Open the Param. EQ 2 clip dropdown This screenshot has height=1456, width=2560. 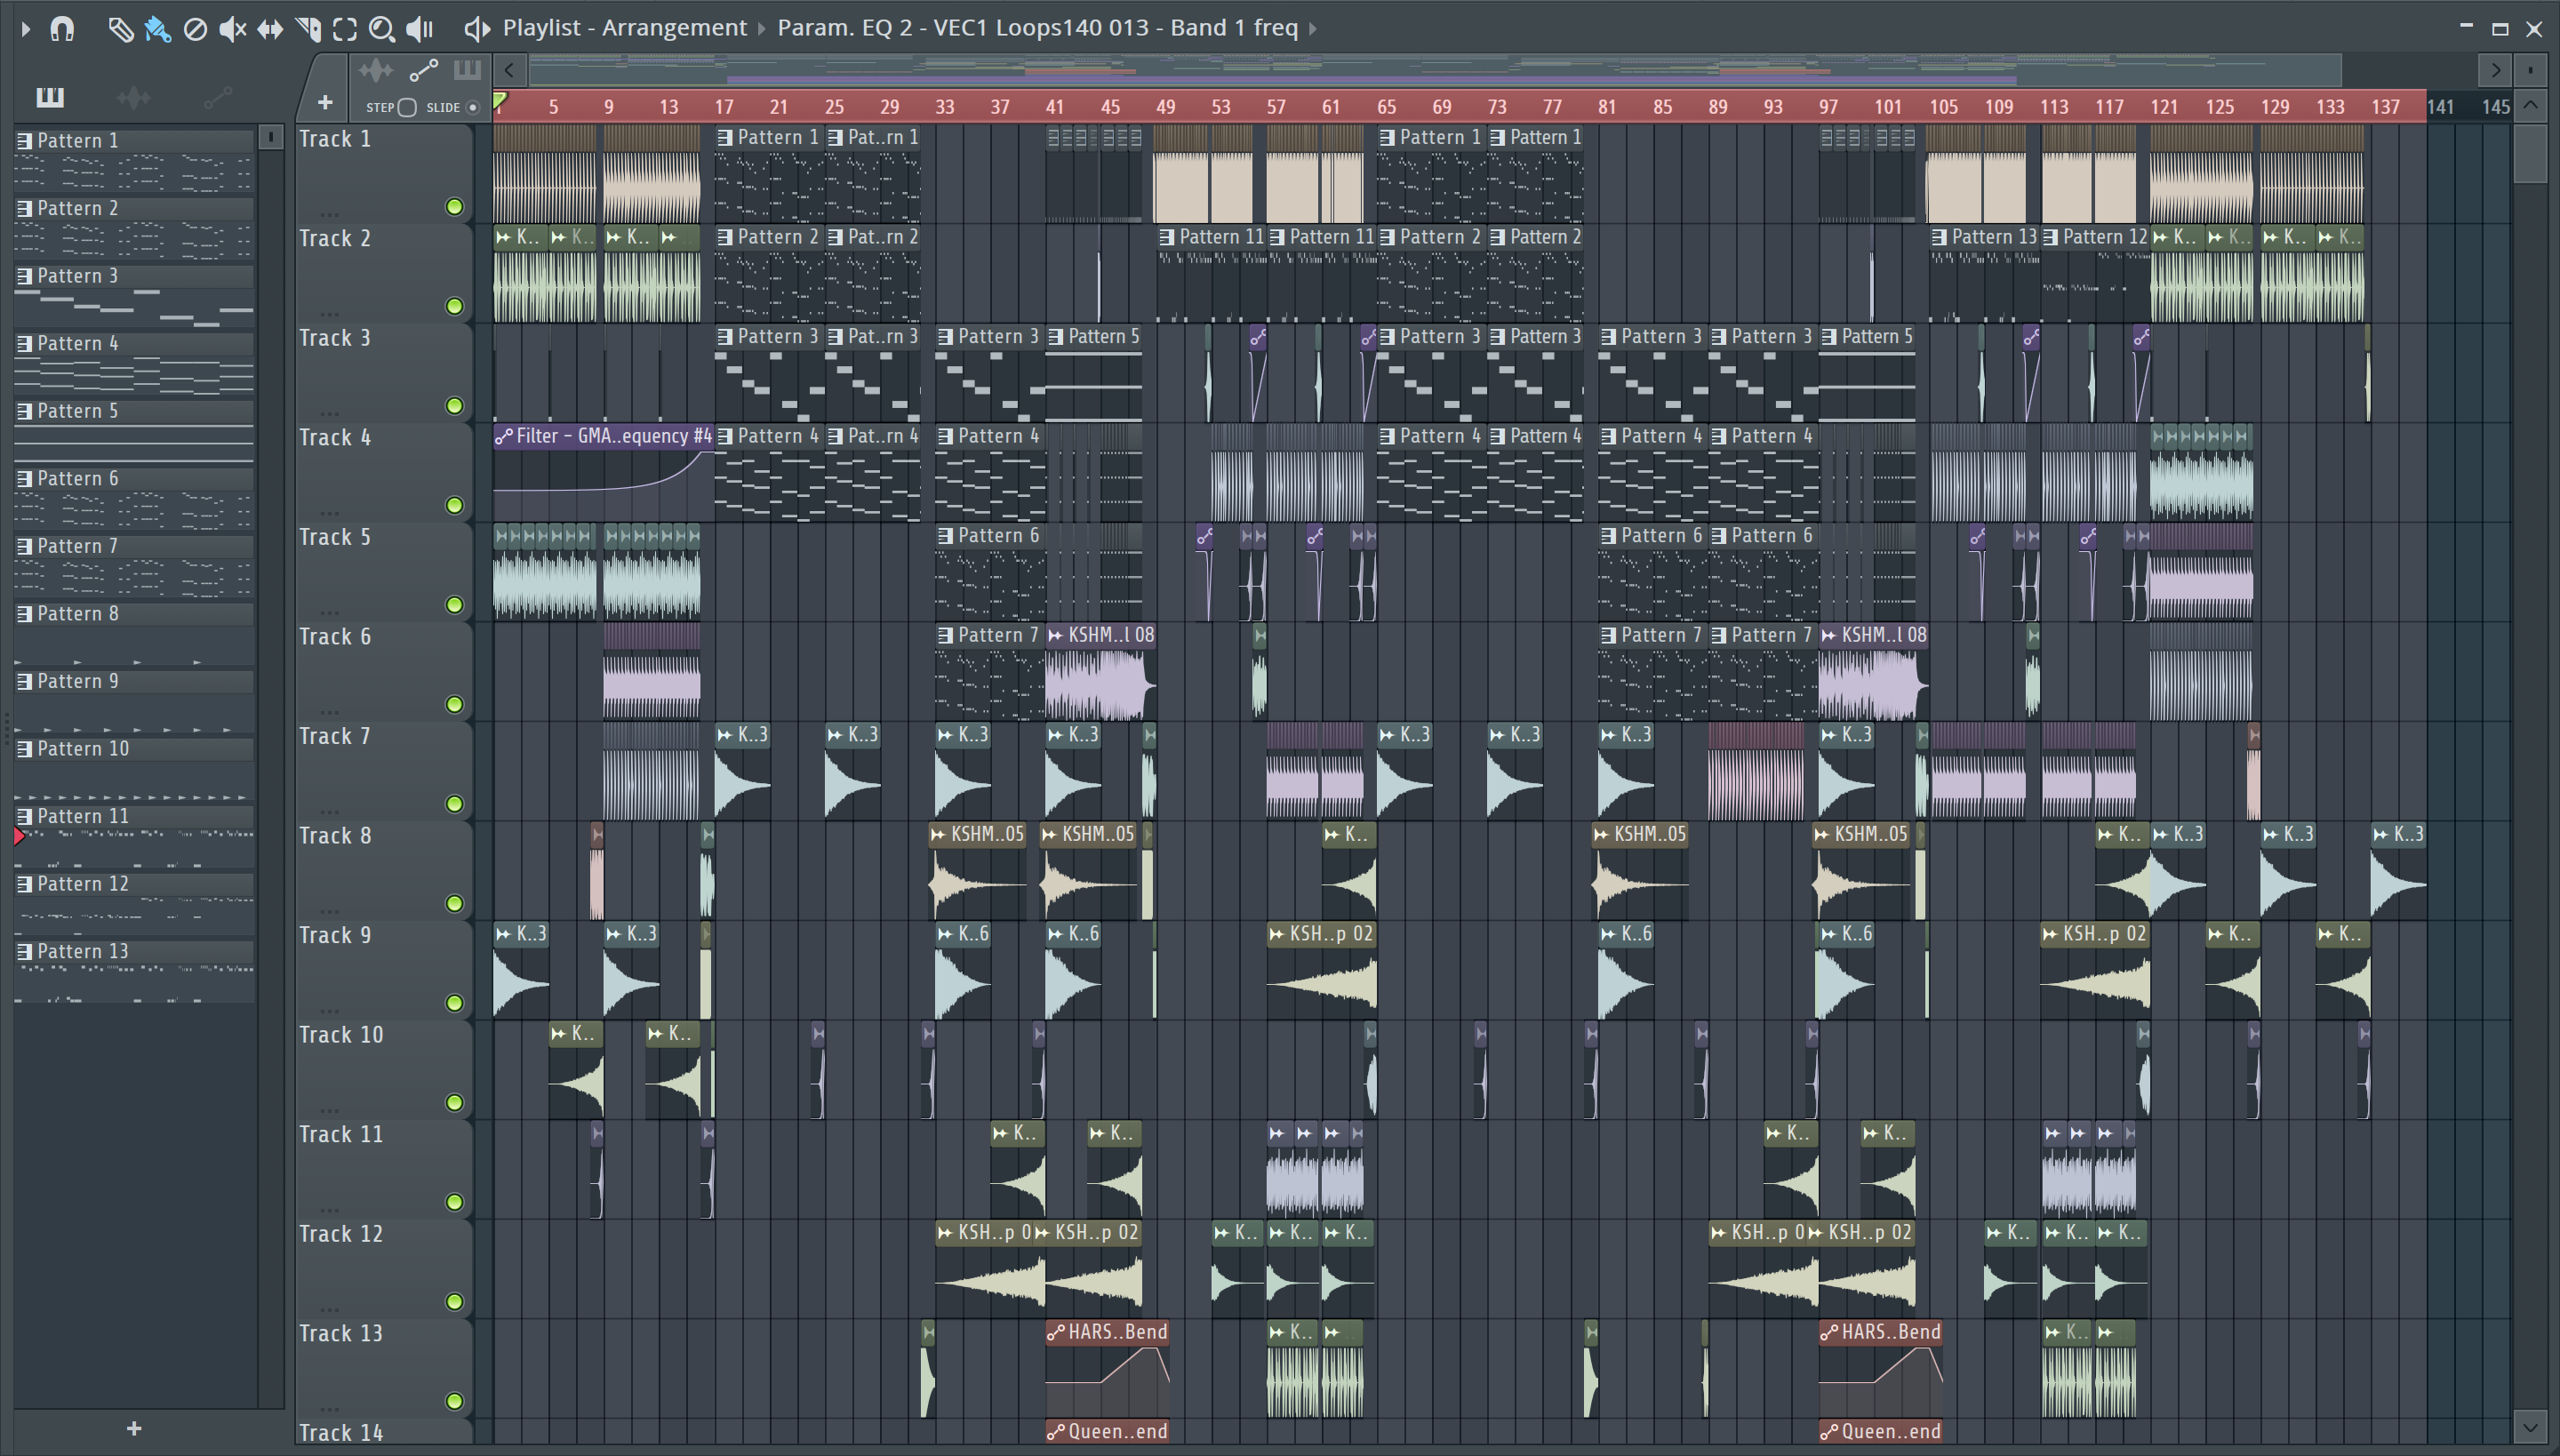pyautogui.click(x=1037, y=28)
